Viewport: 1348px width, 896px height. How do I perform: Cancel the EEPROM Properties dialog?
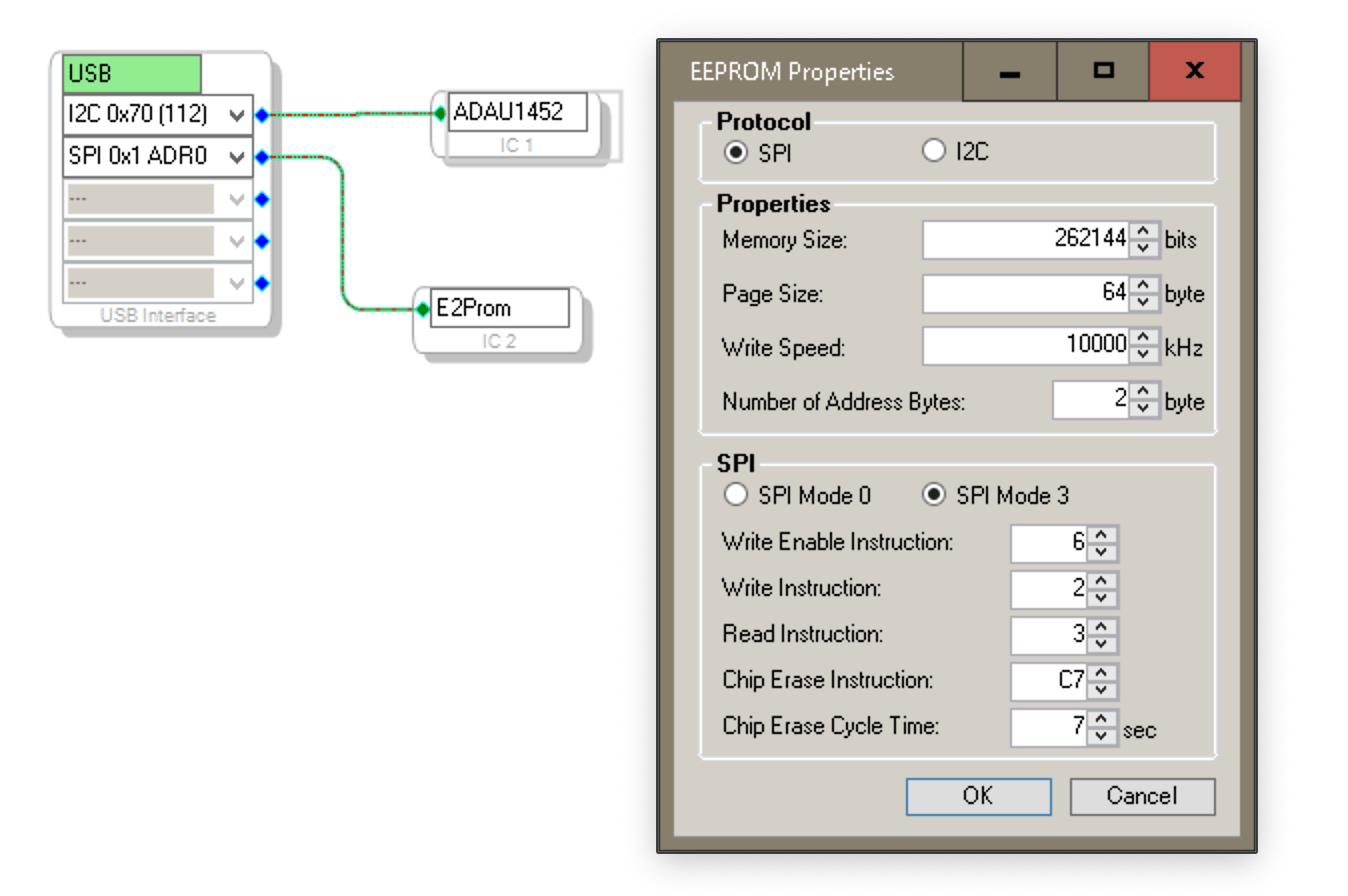tap(1142, 796)
